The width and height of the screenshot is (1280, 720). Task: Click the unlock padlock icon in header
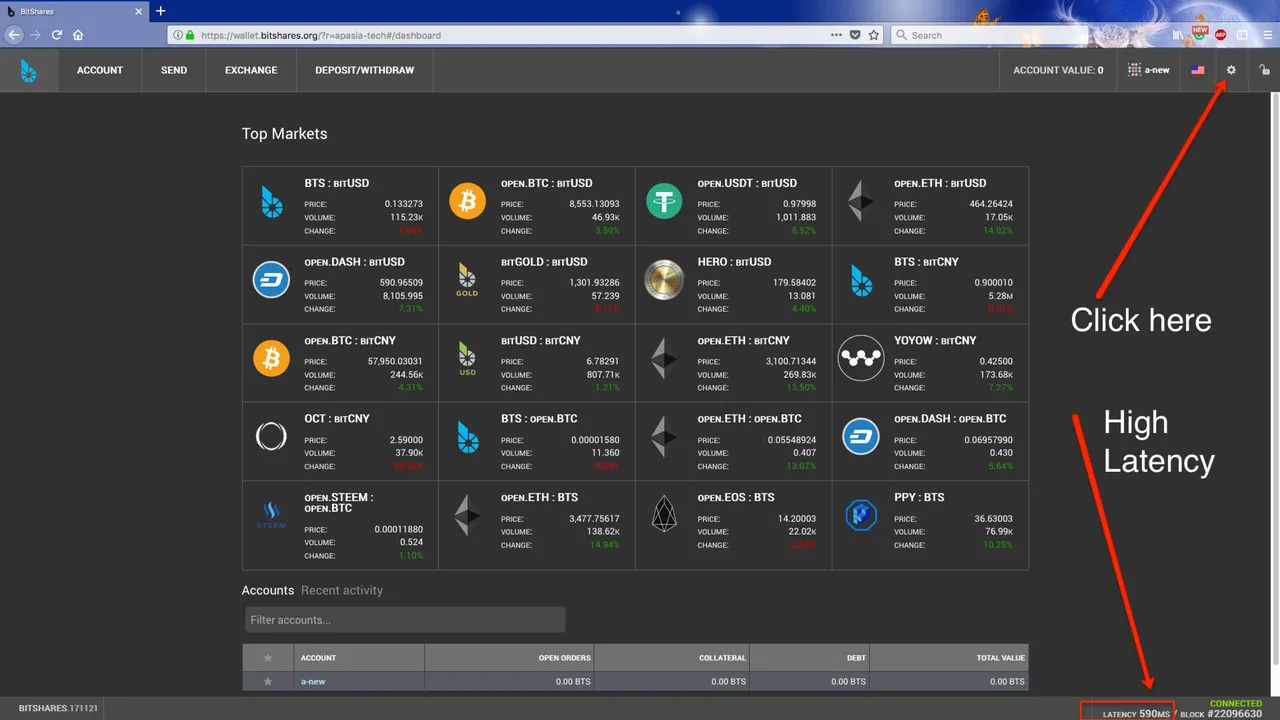pos(1264,70)
